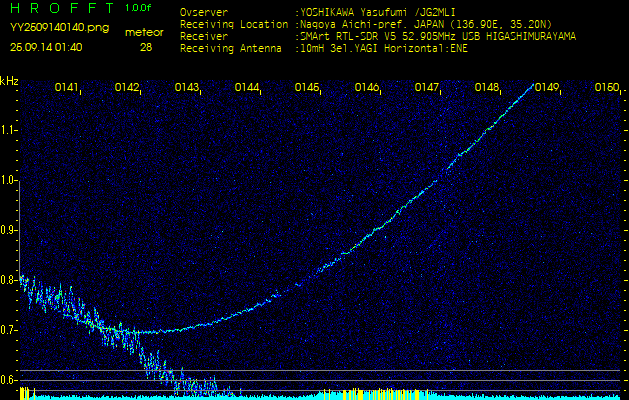The image size is (629, 400).
Task: Click the YY2509140140.png file name
Action: coord(59,28)
